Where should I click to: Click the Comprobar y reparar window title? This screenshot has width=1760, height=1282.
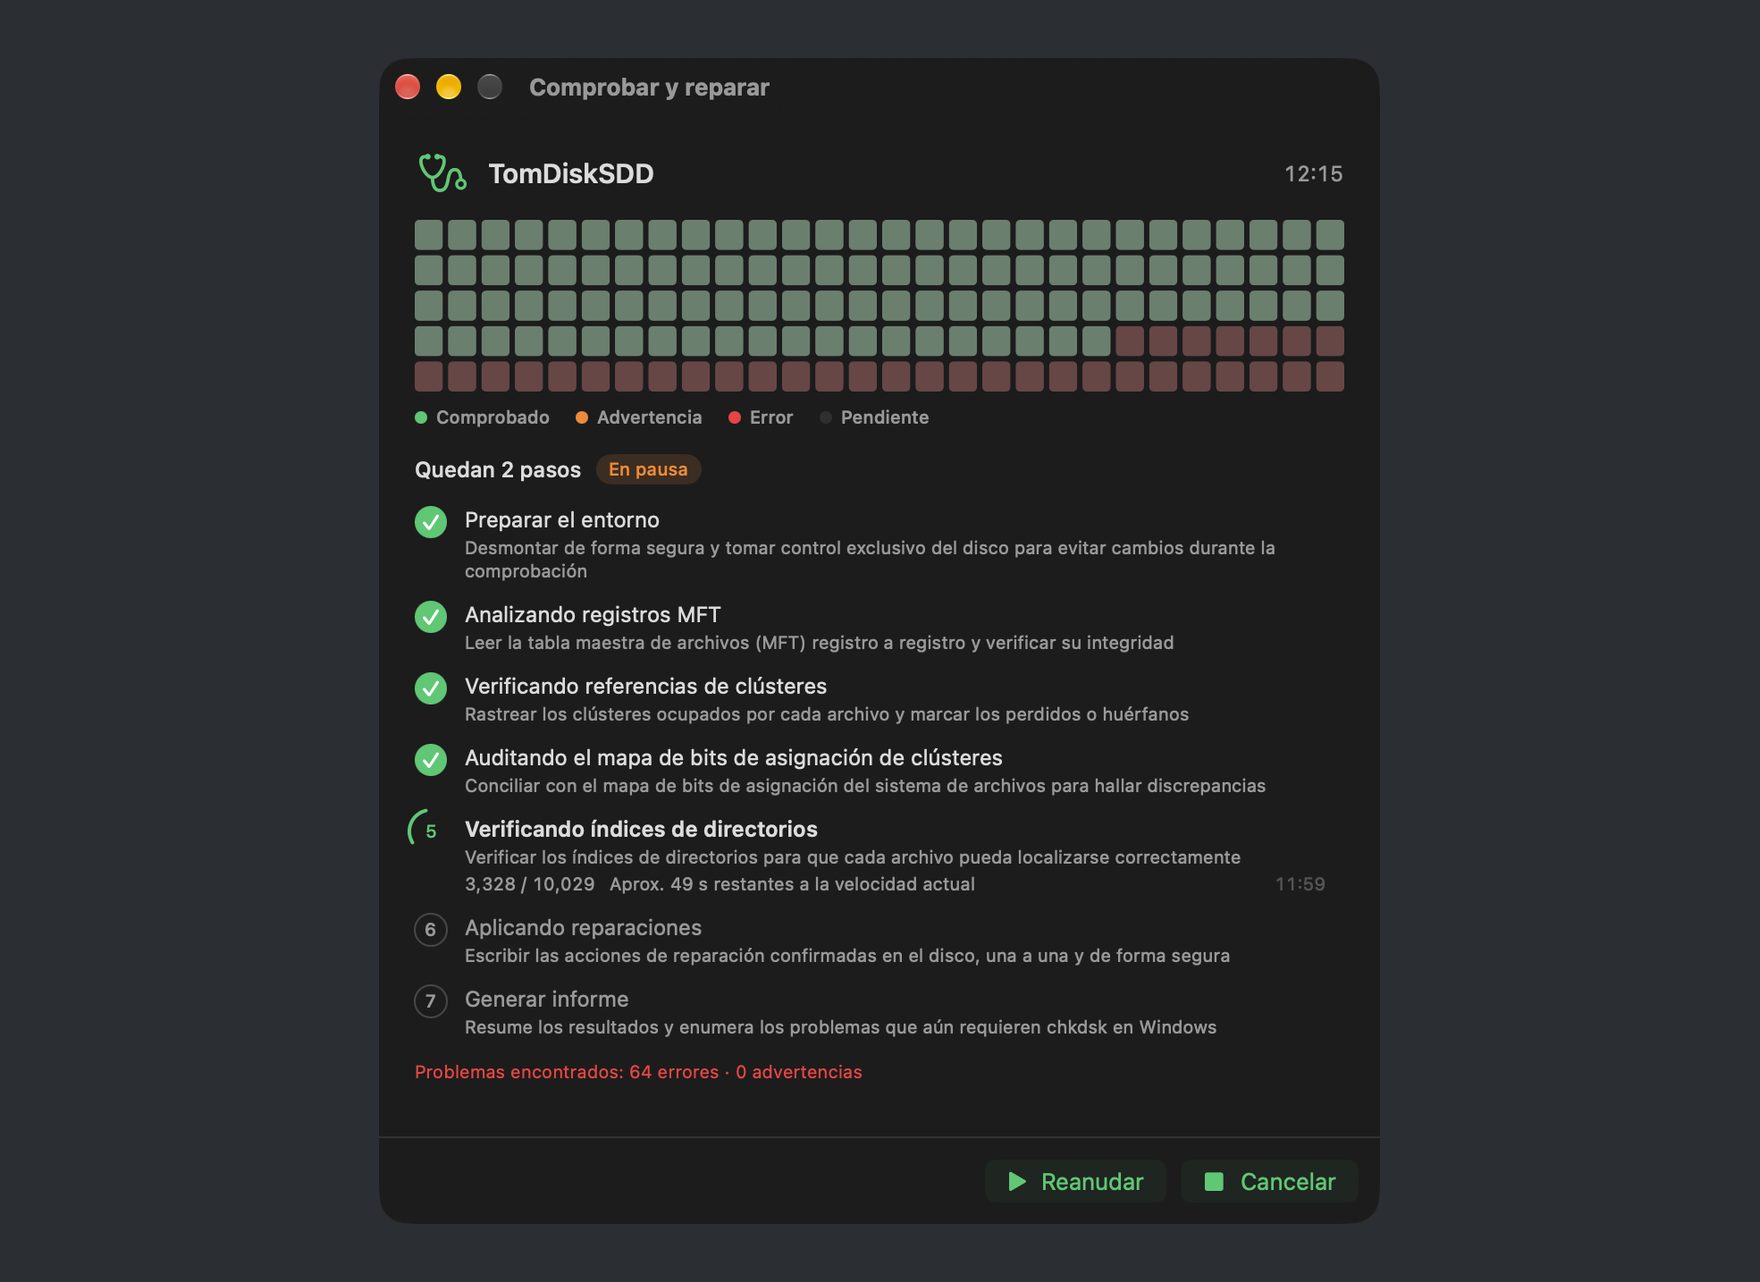[649, 87]
